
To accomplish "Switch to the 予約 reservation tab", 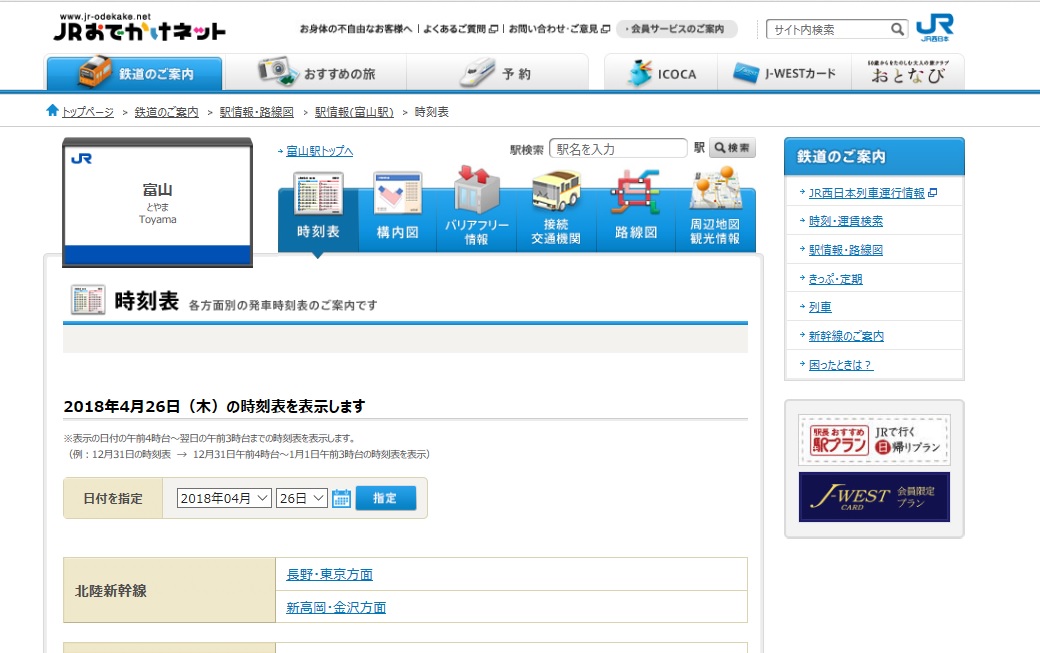I will tap(496, 74).
